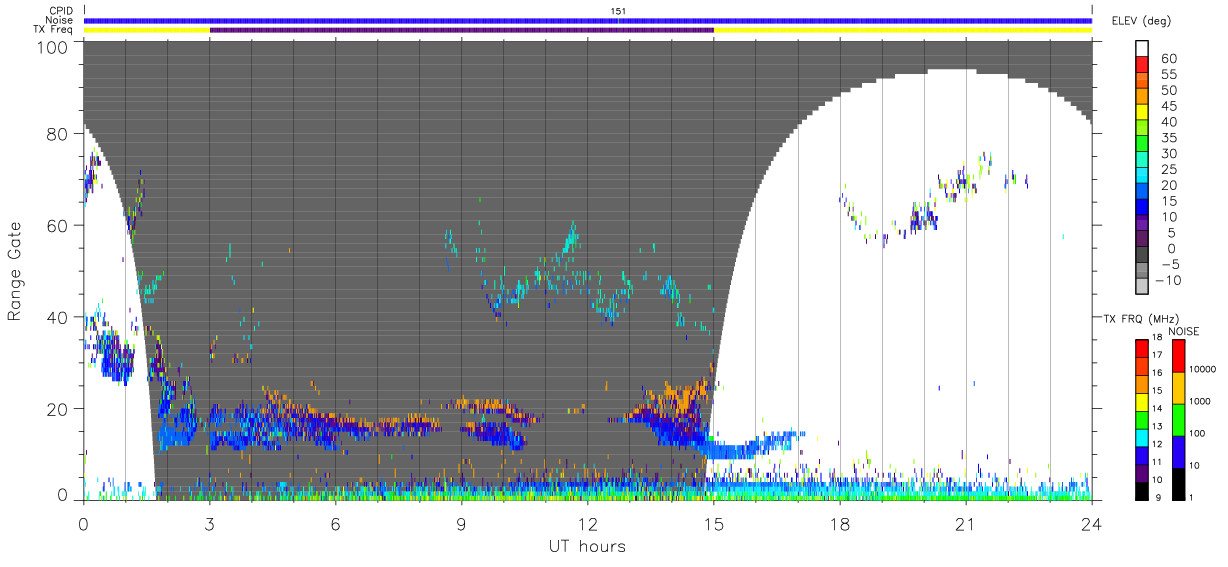Click the "80" tick on the Range Gate axis

(57, 134)
